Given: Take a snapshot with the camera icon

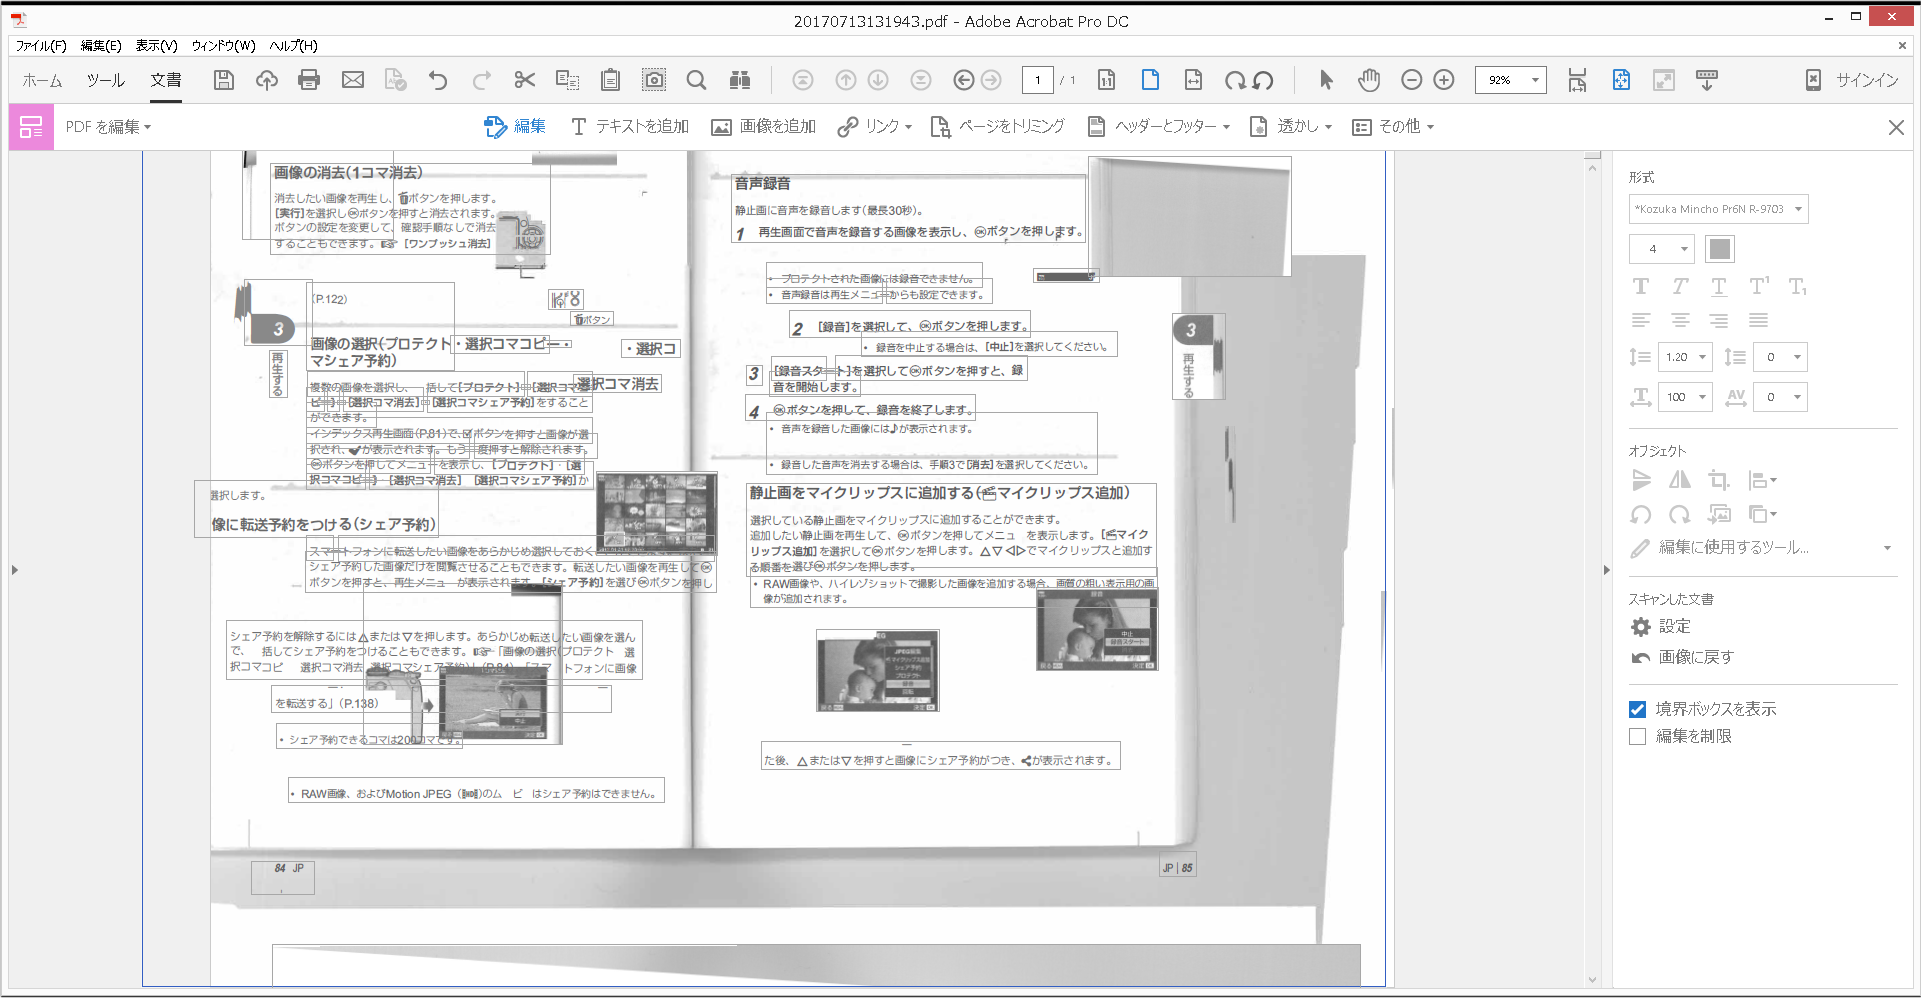Looking at the screenshot, I should click(x=654, y=80).
